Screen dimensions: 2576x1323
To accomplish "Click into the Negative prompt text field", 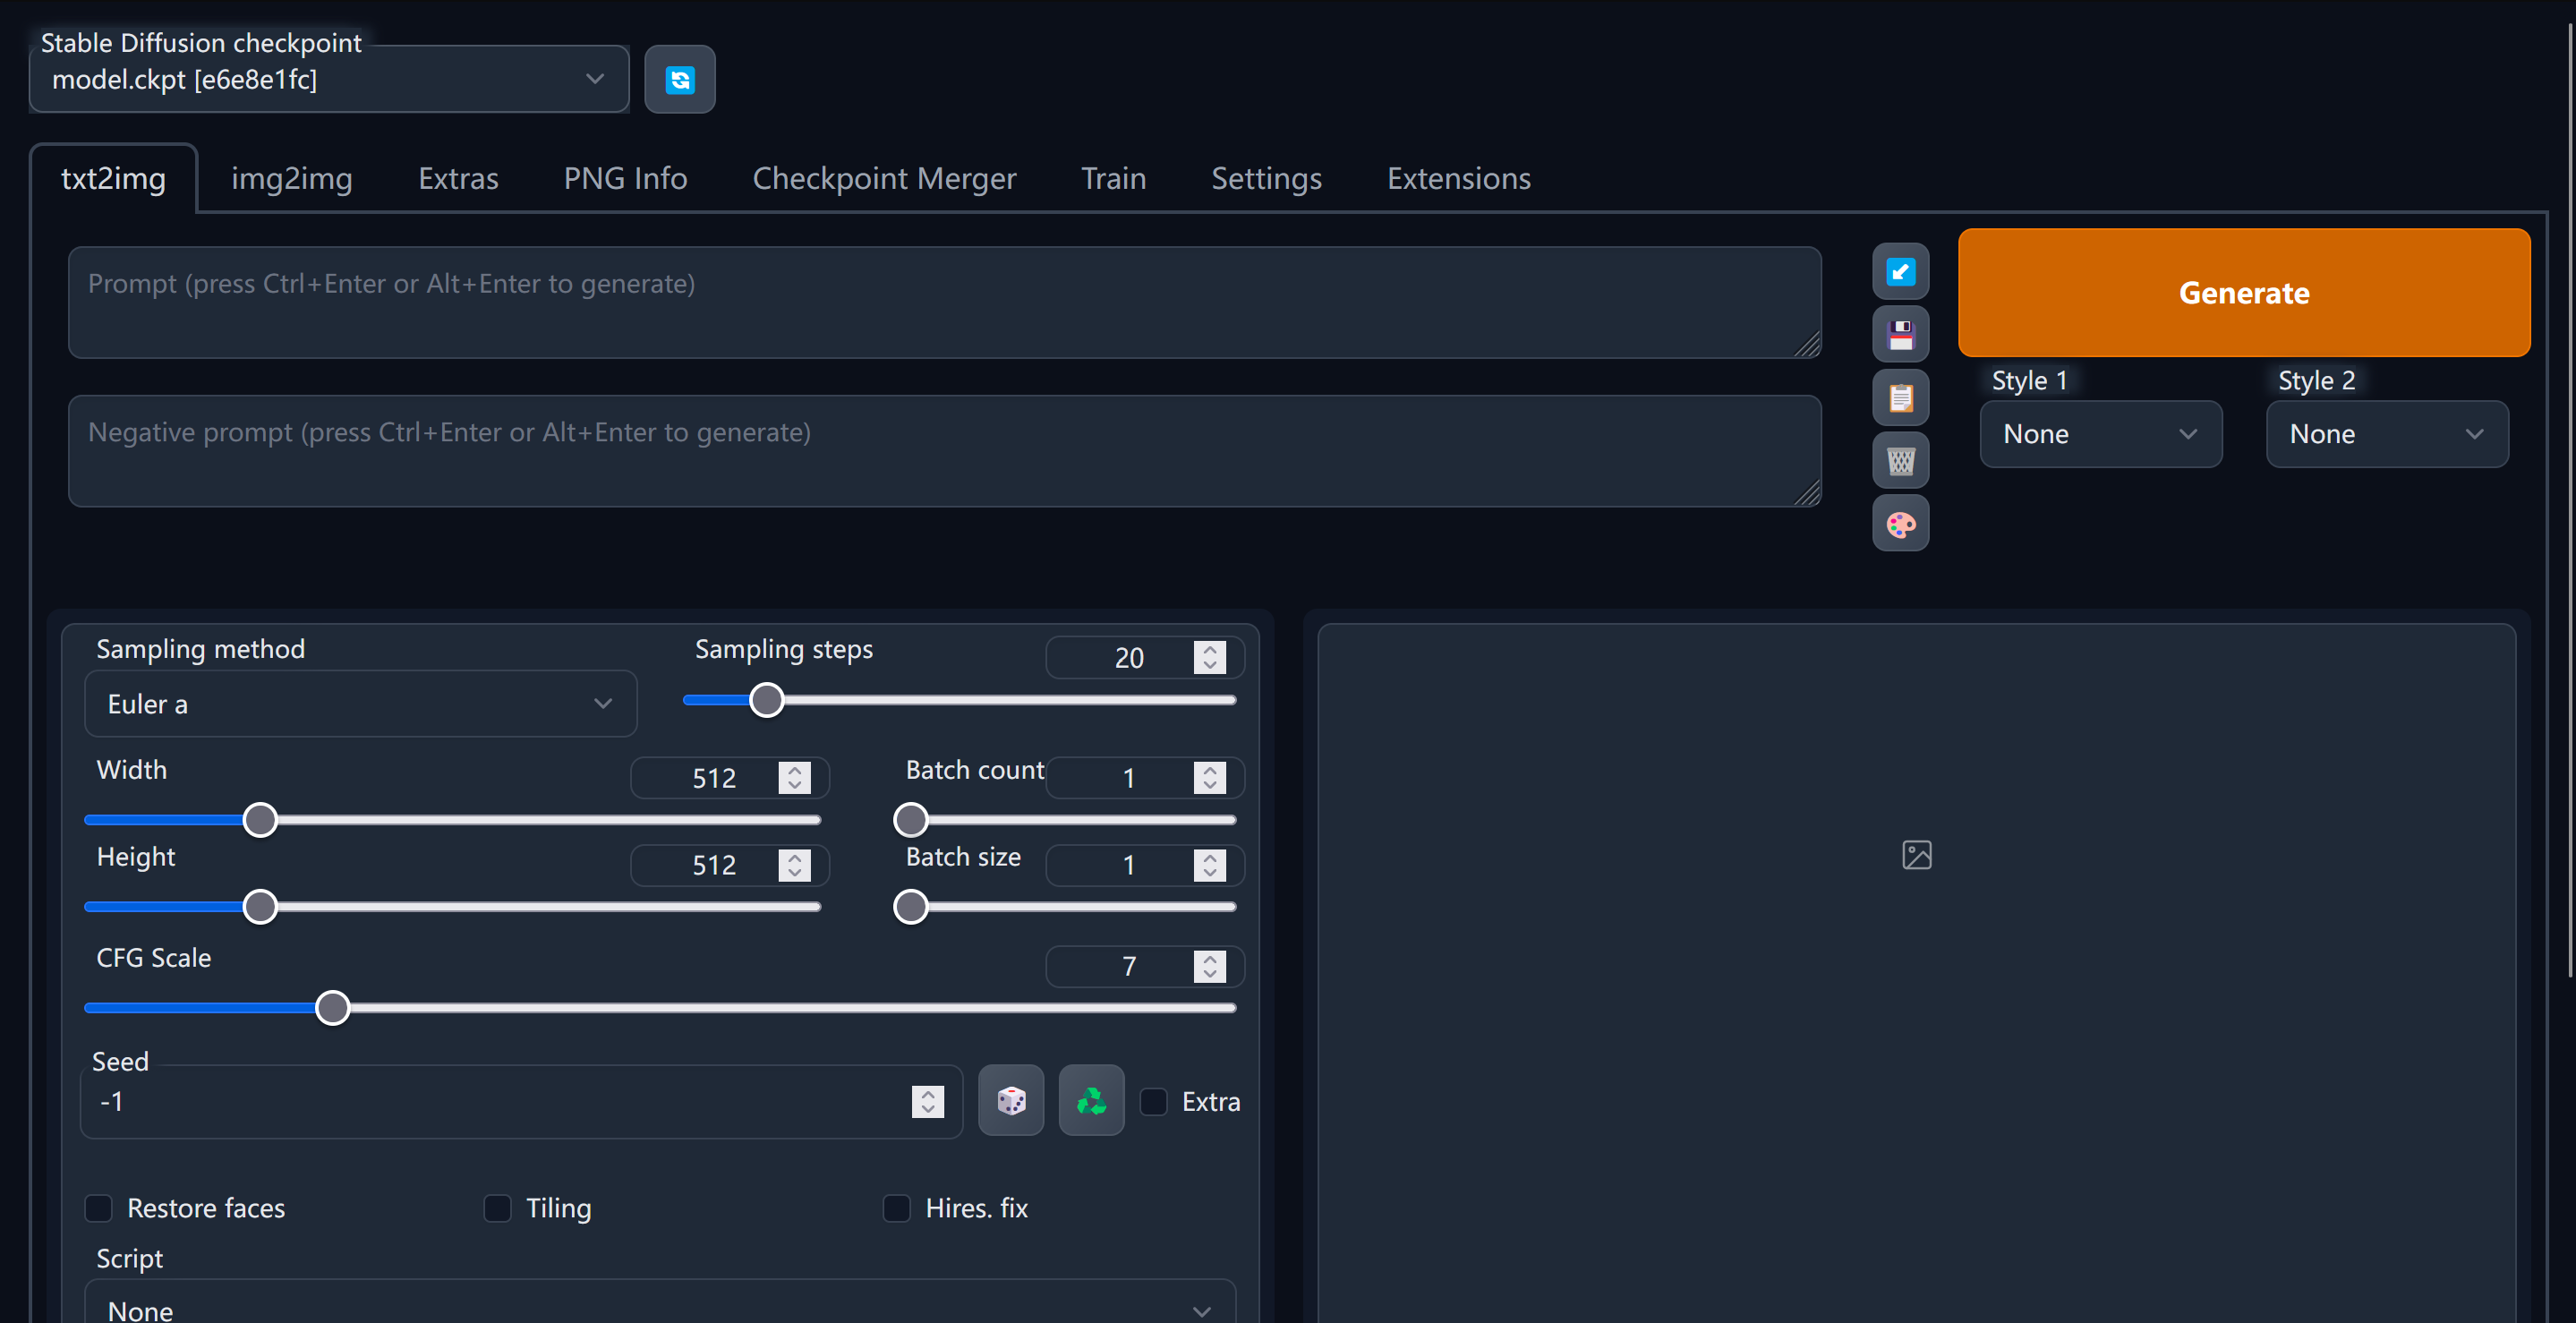I will [x=943, y=450].
